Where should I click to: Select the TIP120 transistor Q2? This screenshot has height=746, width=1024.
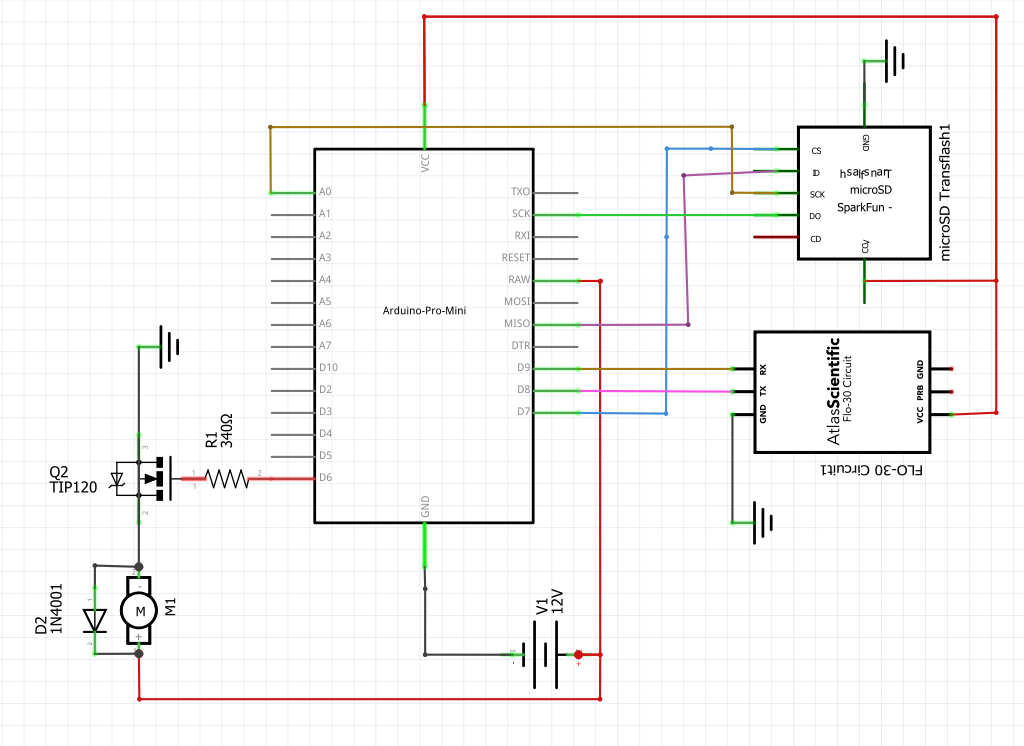point(150,478)
